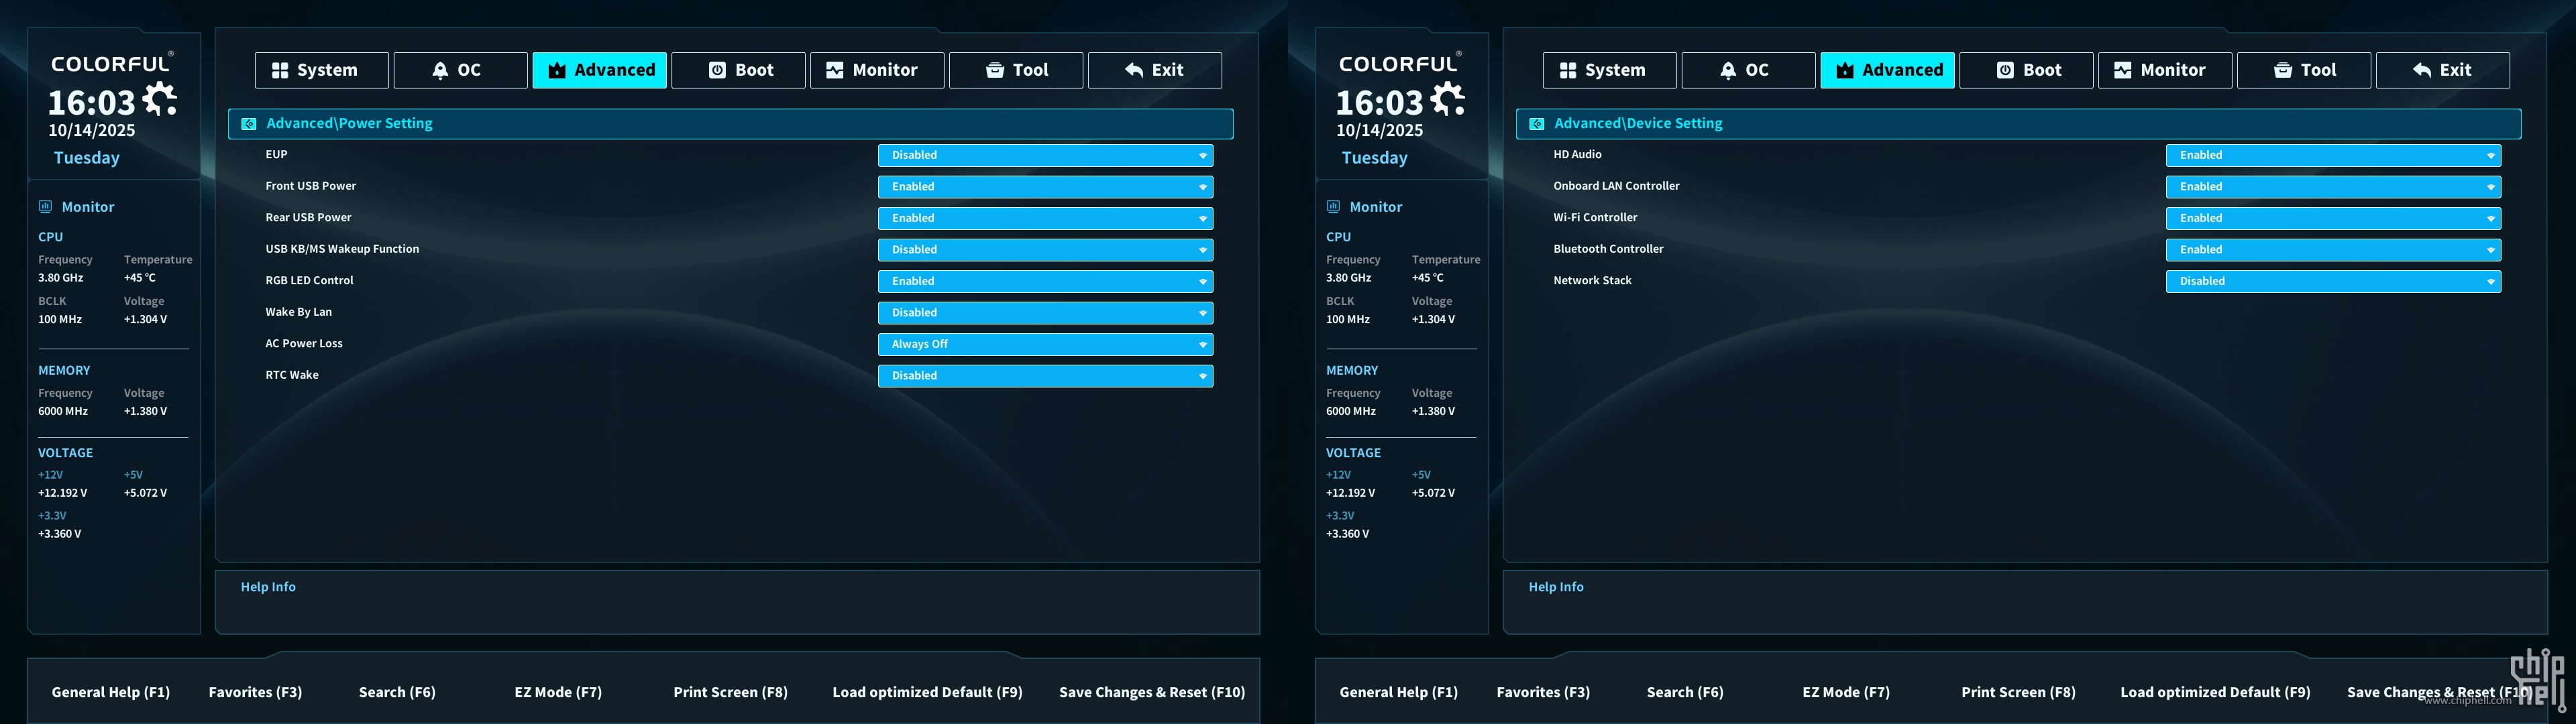Select the RGB LED Control value field
The width and height of the screenshot is (2576, 724).
click(x=1045, y=282)
